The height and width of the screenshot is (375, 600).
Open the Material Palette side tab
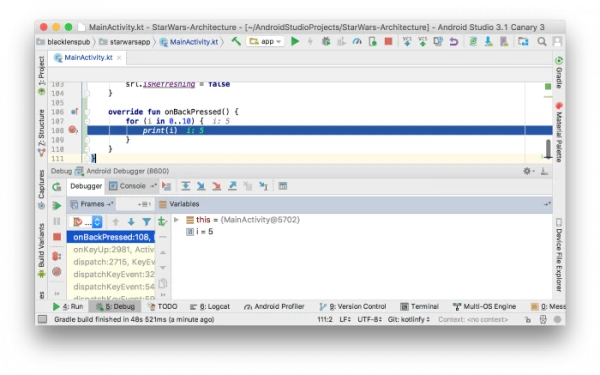tap(559, 132)
